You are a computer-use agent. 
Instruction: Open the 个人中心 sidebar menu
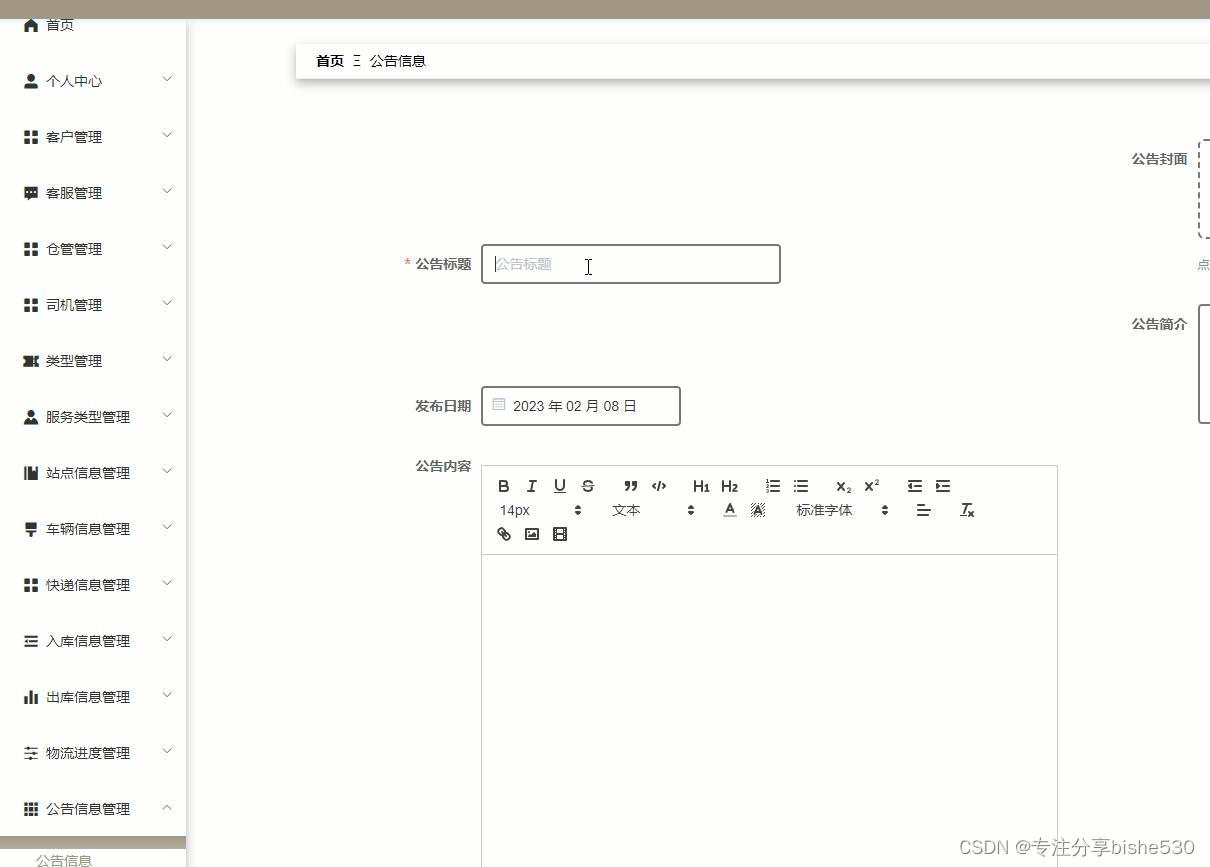tap(93, 81)
